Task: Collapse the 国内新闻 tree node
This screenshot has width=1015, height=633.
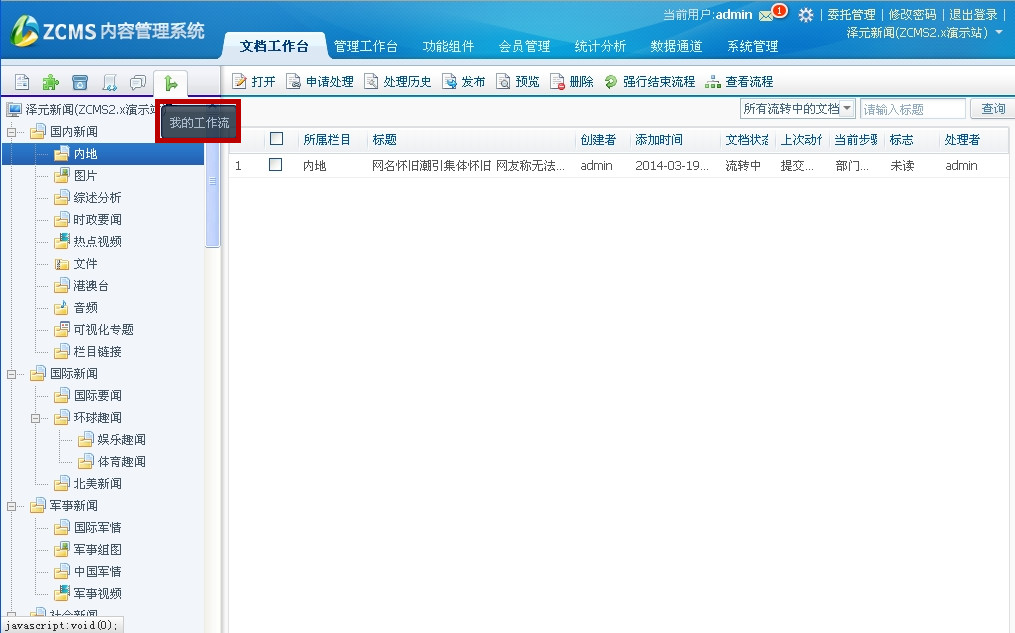Action: coord(13,132)
